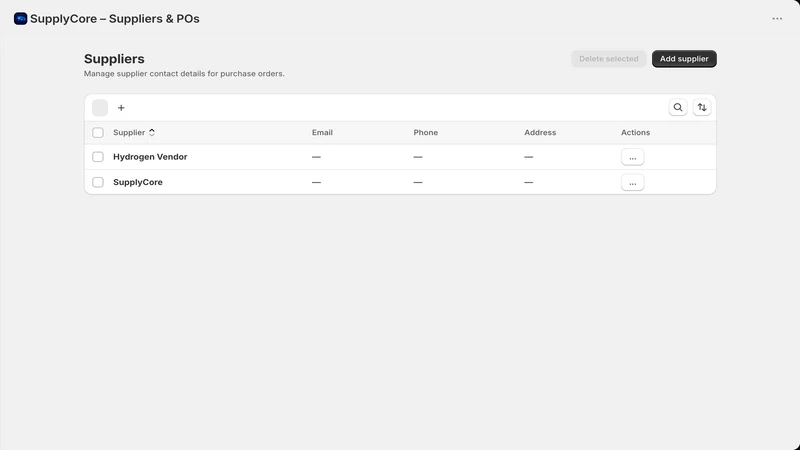Image resolution: width=800 pixels, height=450 pixels.
Task: Click the SupplyCore app logo icon
Action: [x=20, y=19]
